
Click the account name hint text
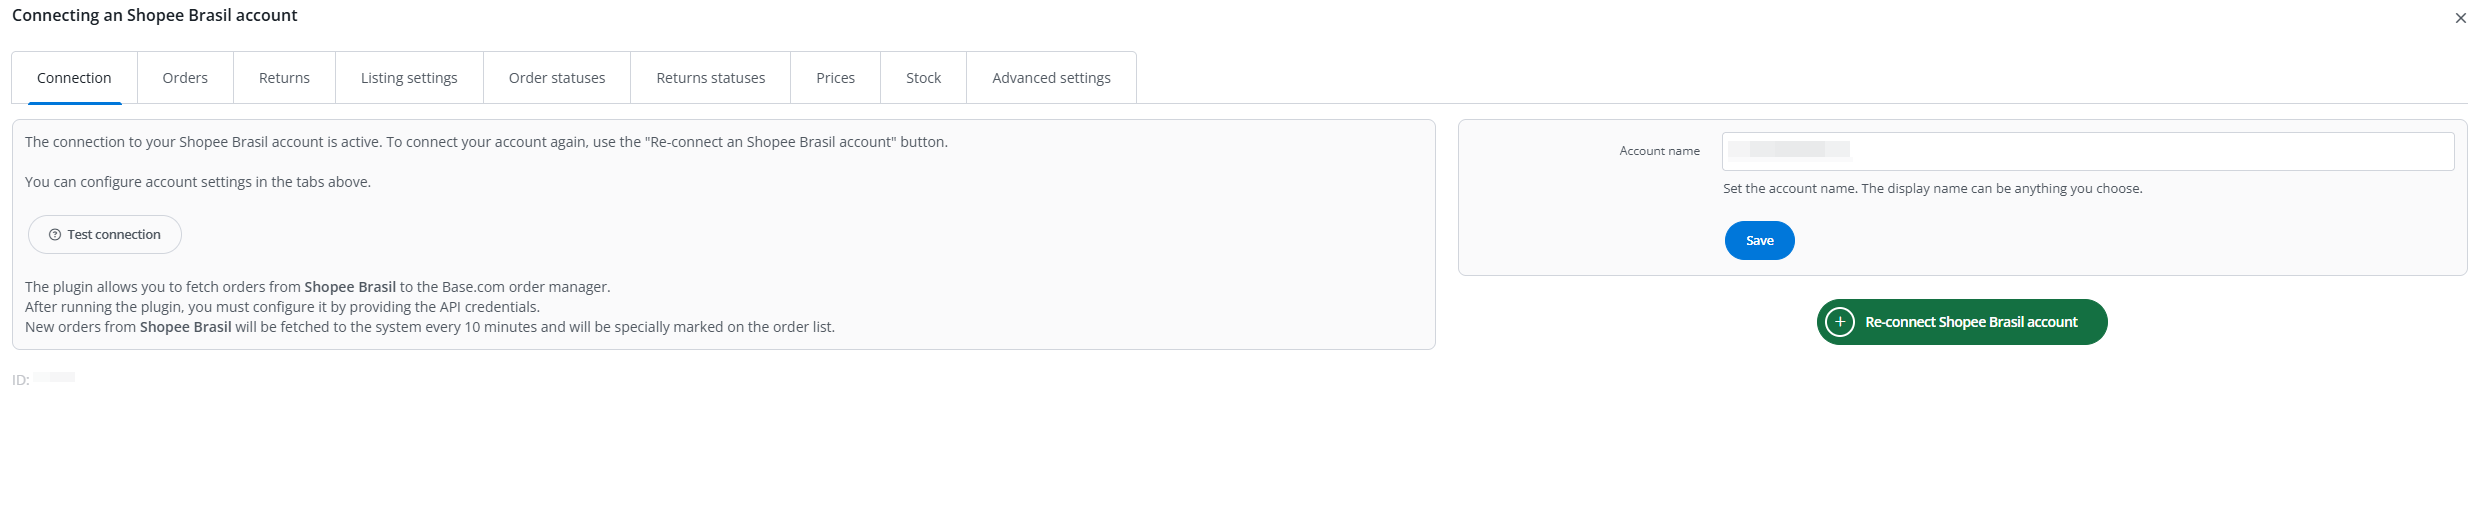point(1932,189)
